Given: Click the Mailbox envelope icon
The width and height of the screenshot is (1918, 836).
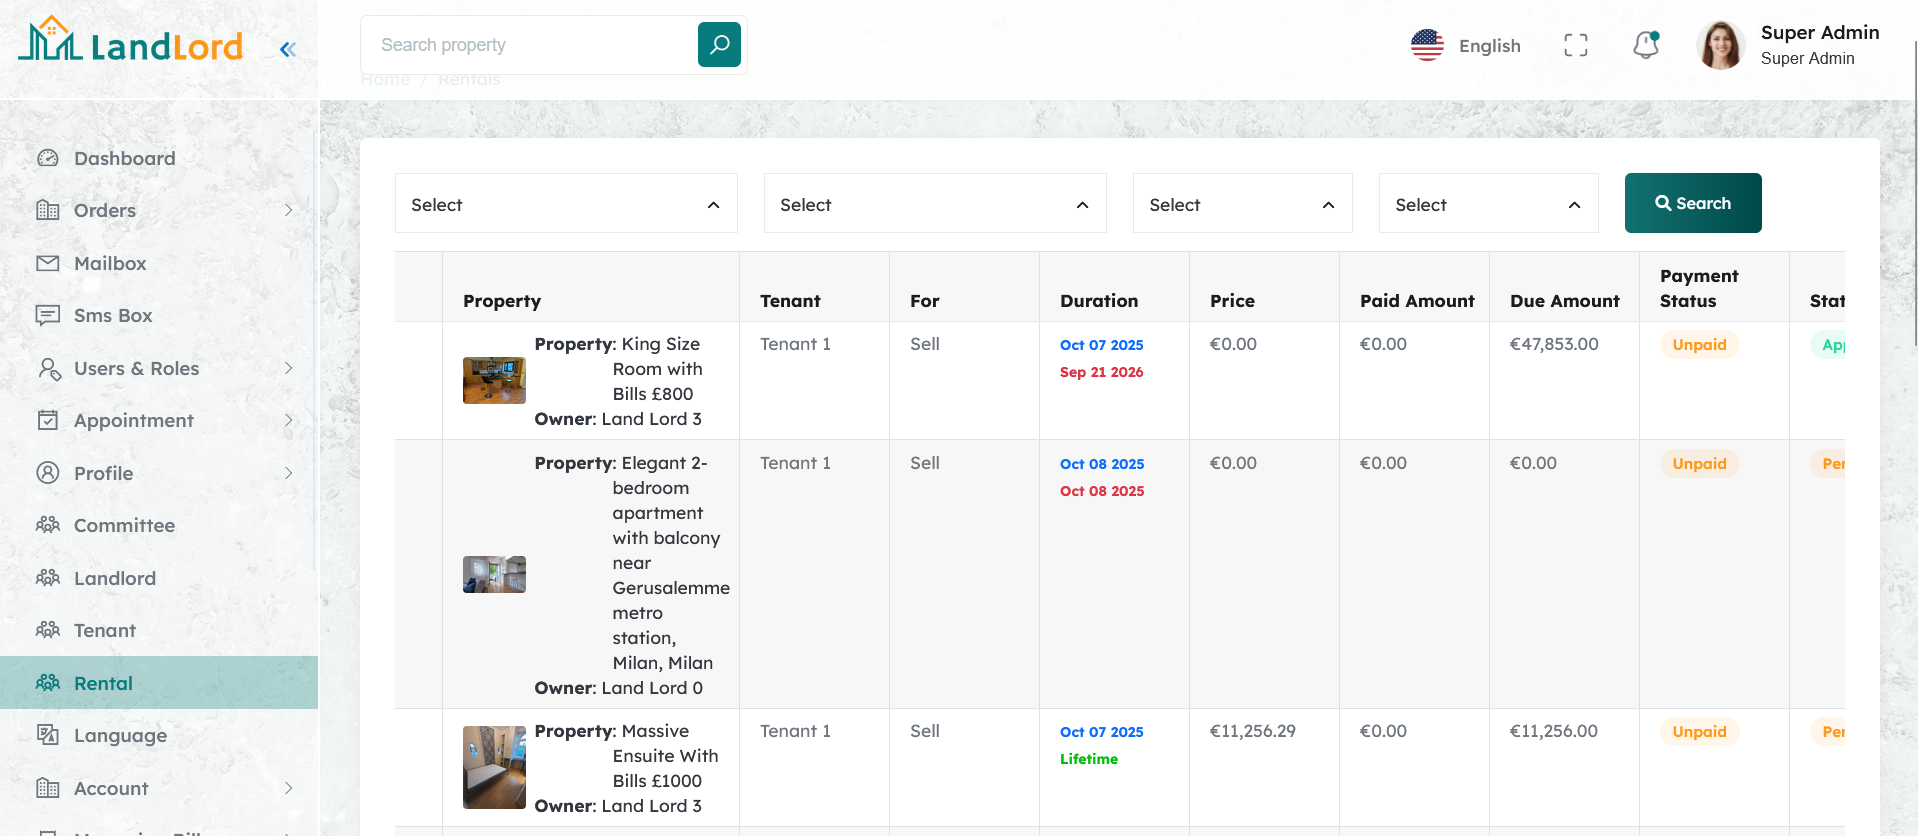Looking at the screenshot, I should click(48, 263).
